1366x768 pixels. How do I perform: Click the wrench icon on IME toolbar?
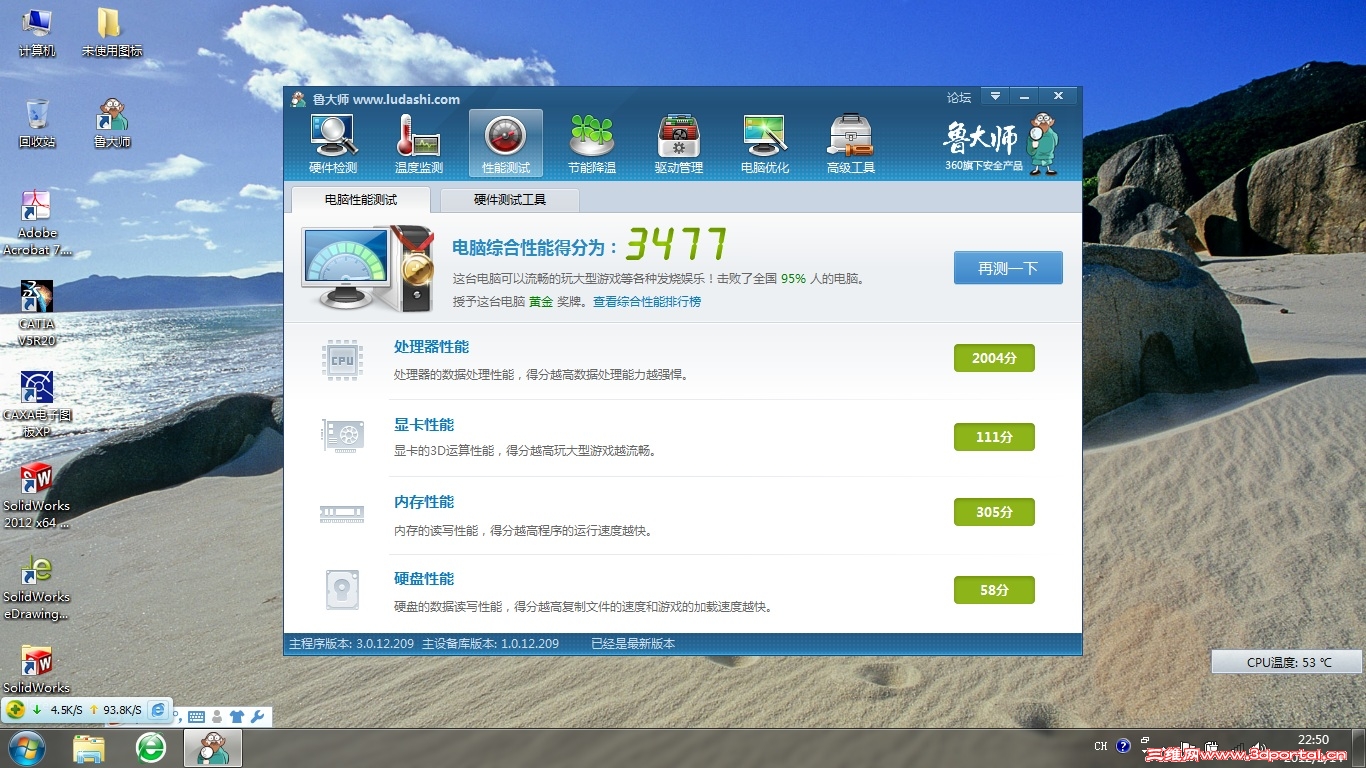pyautogui.click(x=257, y=716)
